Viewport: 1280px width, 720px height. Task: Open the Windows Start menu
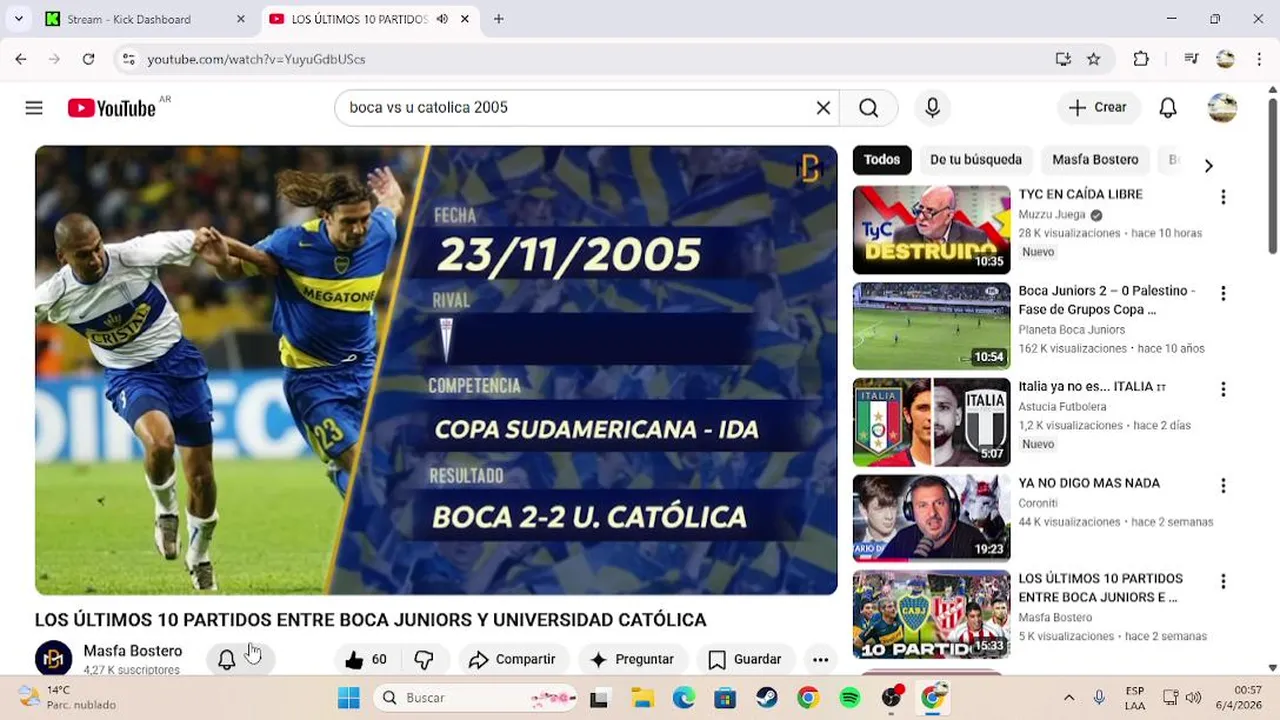pyautogui.click(x=348, y=698)
